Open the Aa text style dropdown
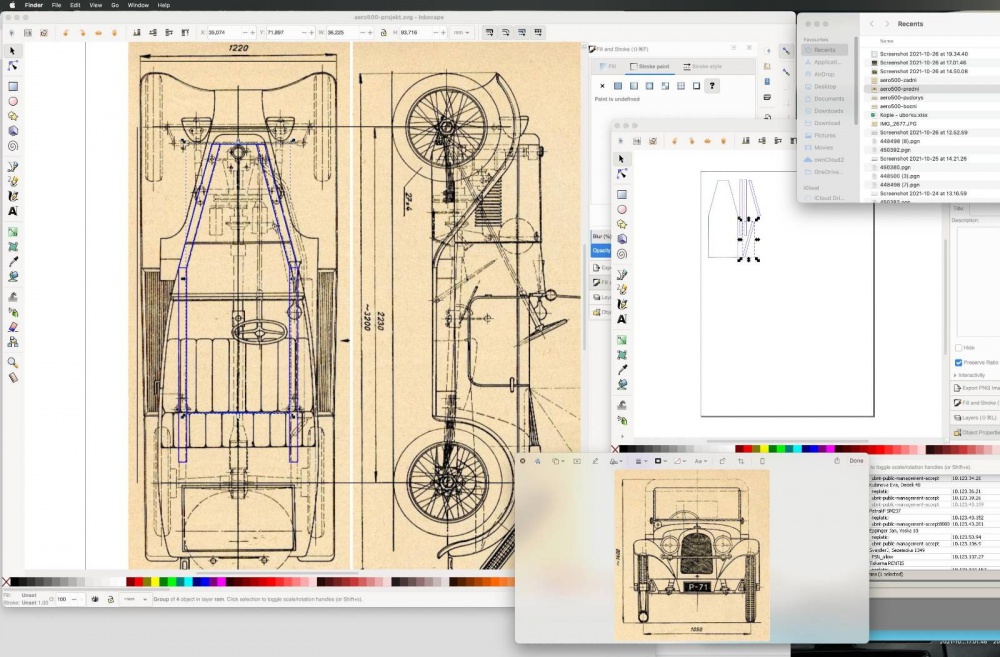 pyautogui.click(x=700, y=461)
